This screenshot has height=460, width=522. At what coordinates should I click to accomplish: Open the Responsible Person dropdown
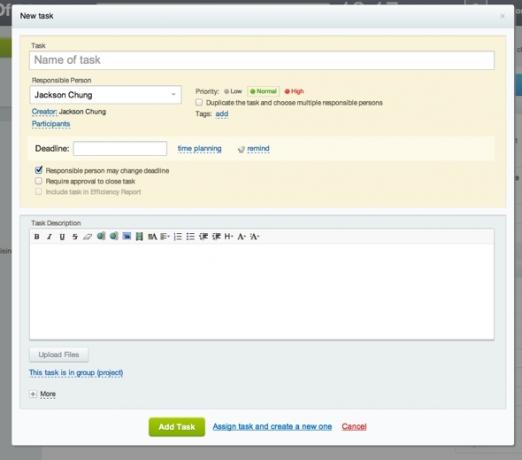tap(106, 95)
